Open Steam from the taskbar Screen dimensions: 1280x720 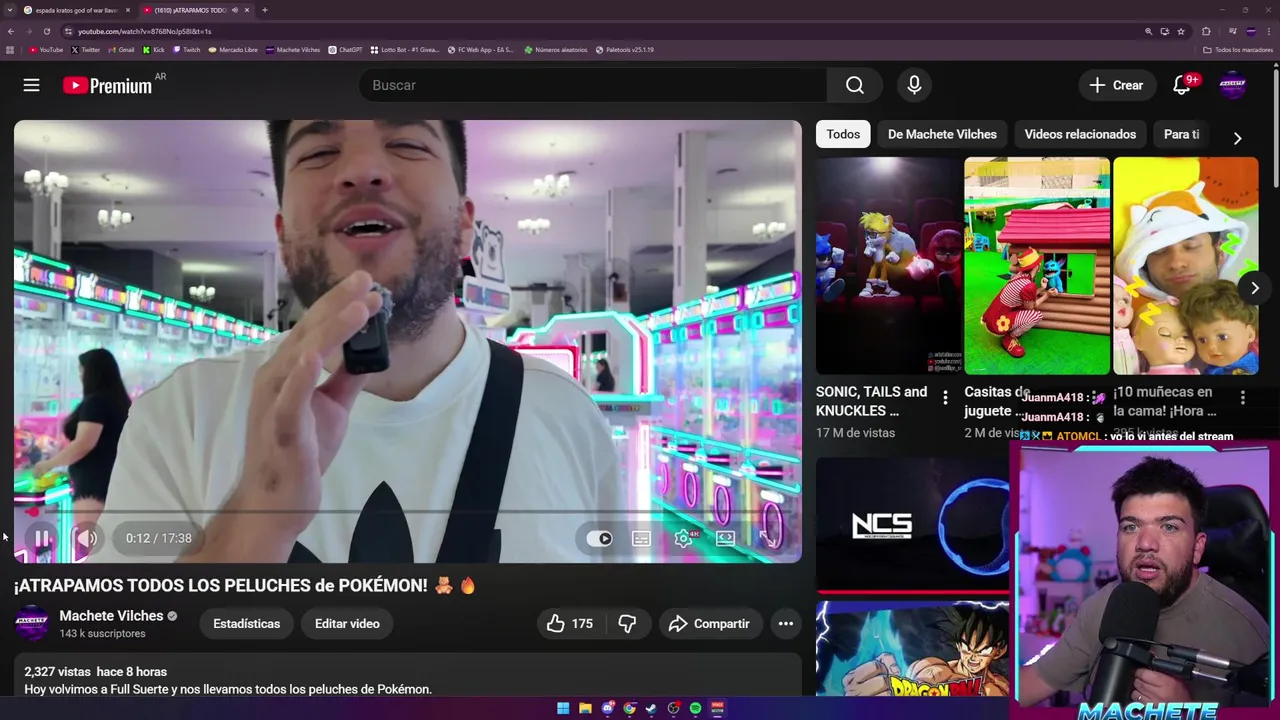651,708
